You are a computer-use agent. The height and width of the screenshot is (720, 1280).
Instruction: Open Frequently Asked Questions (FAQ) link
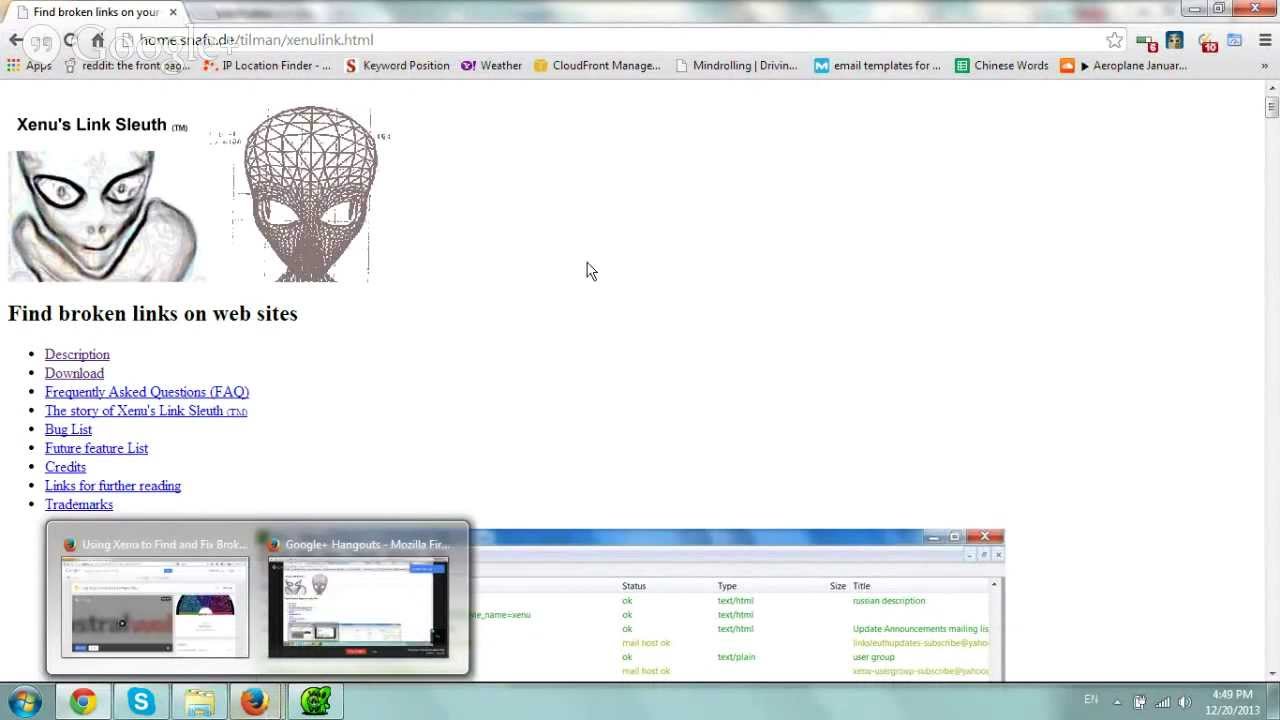(147, 392)
